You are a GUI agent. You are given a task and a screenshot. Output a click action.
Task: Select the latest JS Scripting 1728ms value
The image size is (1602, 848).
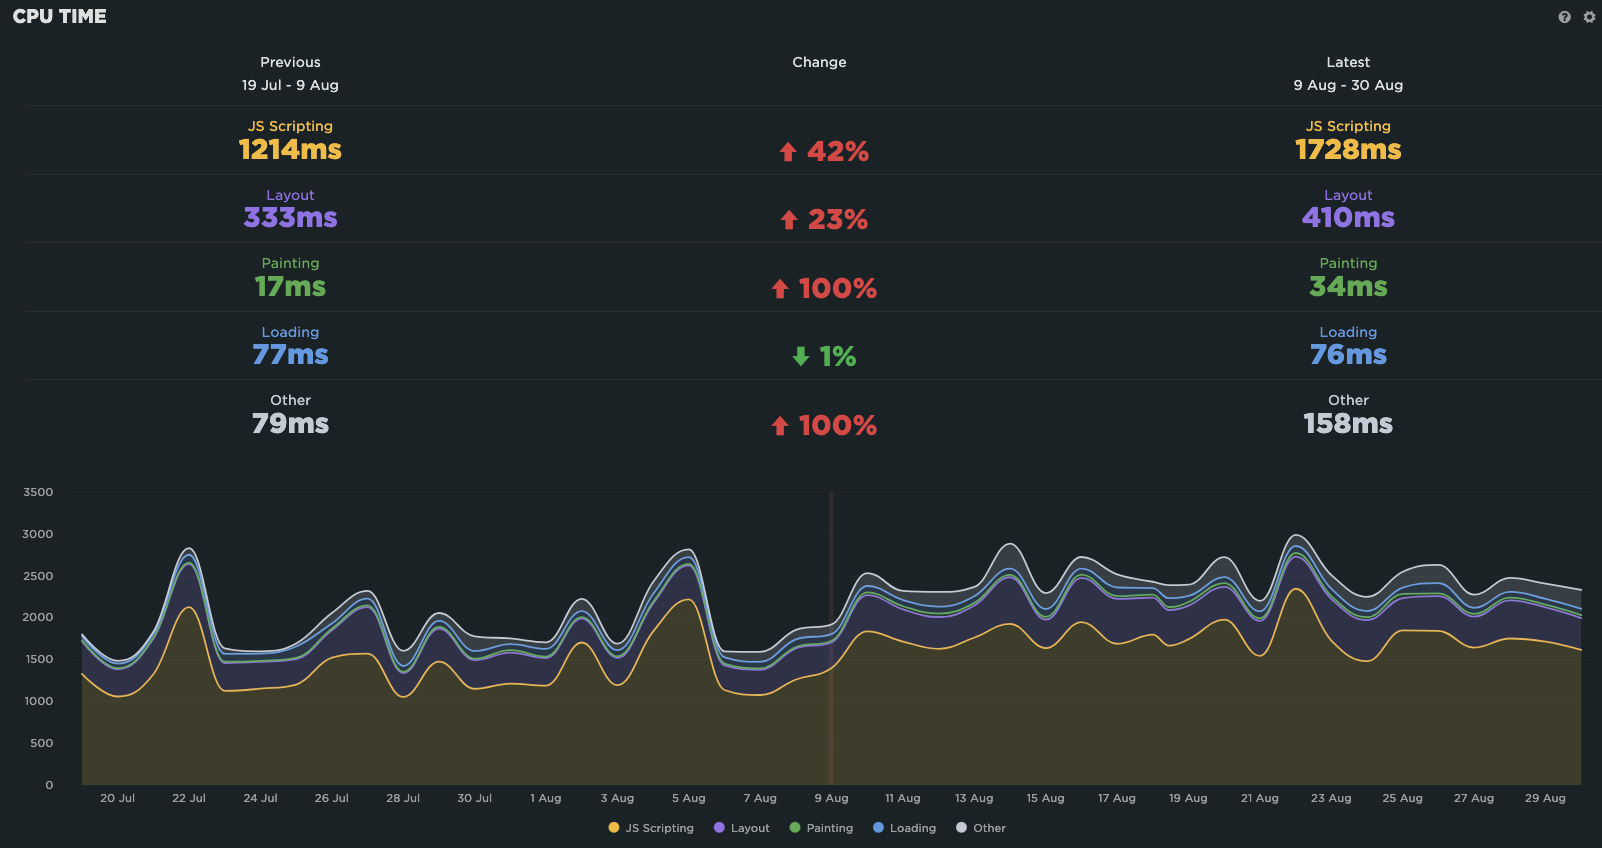(x=1347, y=150)
